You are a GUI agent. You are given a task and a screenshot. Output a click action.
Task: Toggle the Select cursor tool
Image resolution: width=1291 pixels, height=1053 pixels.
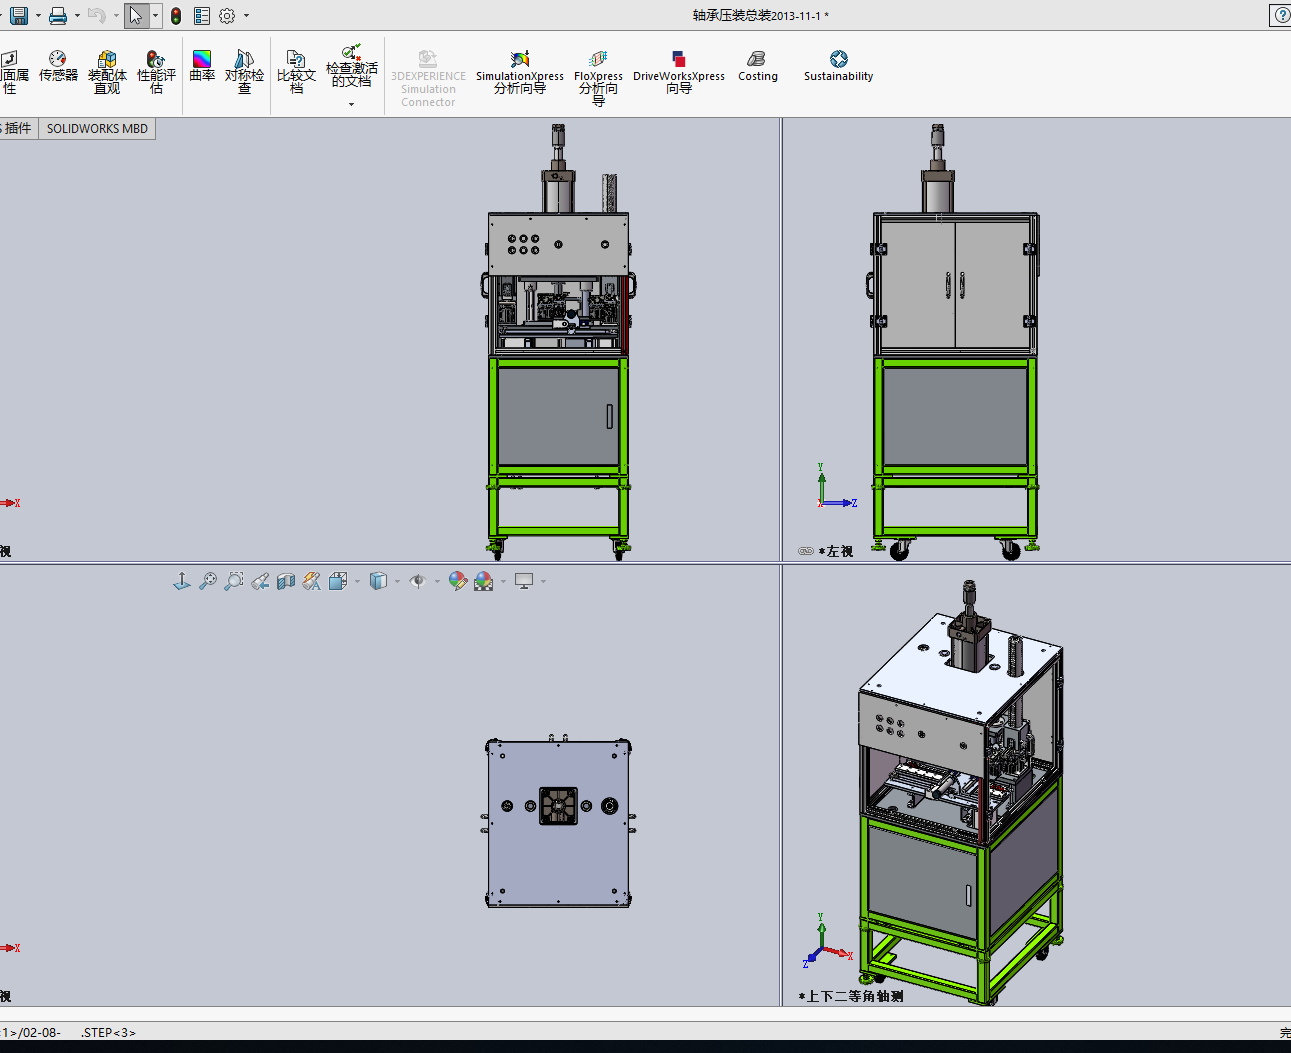pos(136,16)
